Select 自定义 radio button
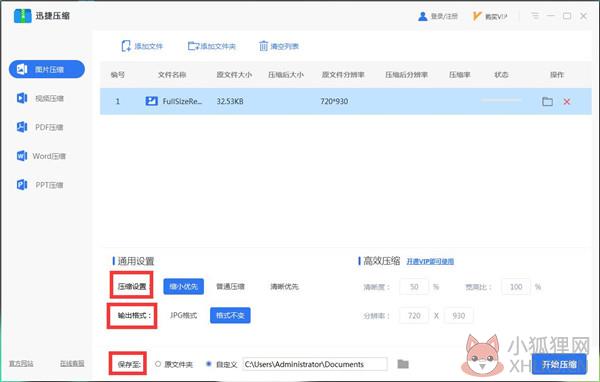Viewport: 600px width, 382px height. pos(209,364)
